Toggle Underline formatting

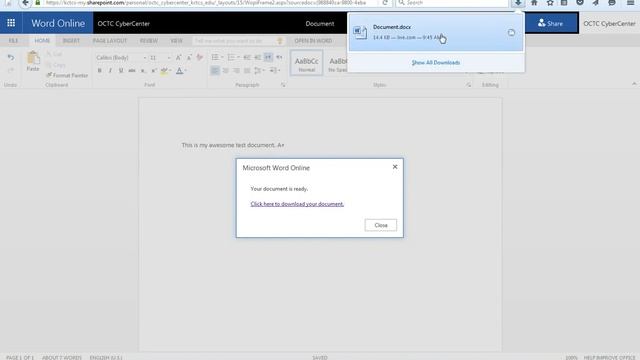121,71
